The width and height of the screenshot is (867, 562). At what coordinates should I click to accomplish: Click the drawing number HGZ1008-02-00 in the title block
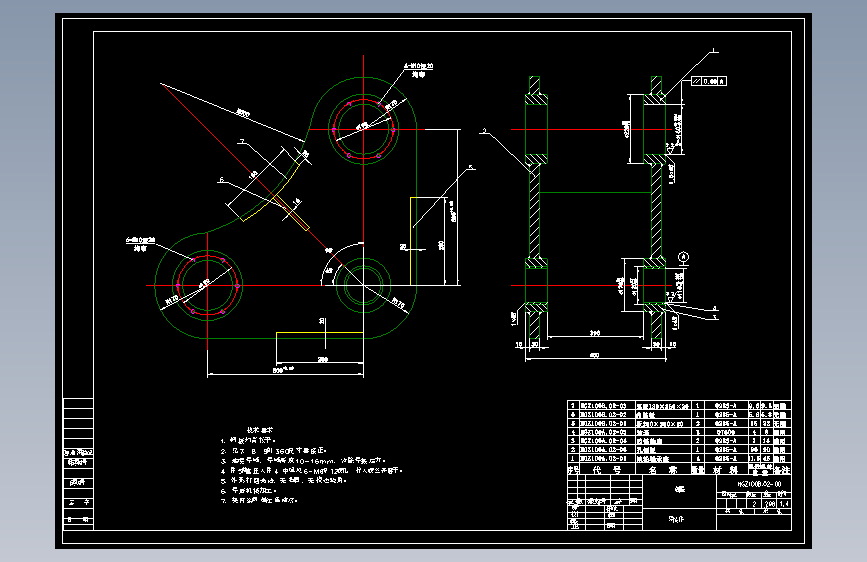(x=760, y=484)
